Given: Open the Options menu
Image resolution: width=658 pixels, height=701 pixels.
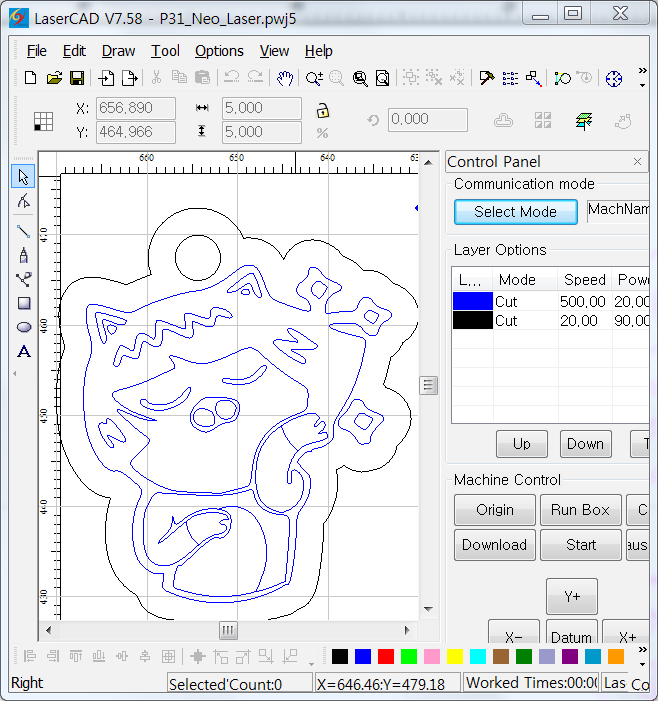Looking at the screenshot, I should point(219,51).
